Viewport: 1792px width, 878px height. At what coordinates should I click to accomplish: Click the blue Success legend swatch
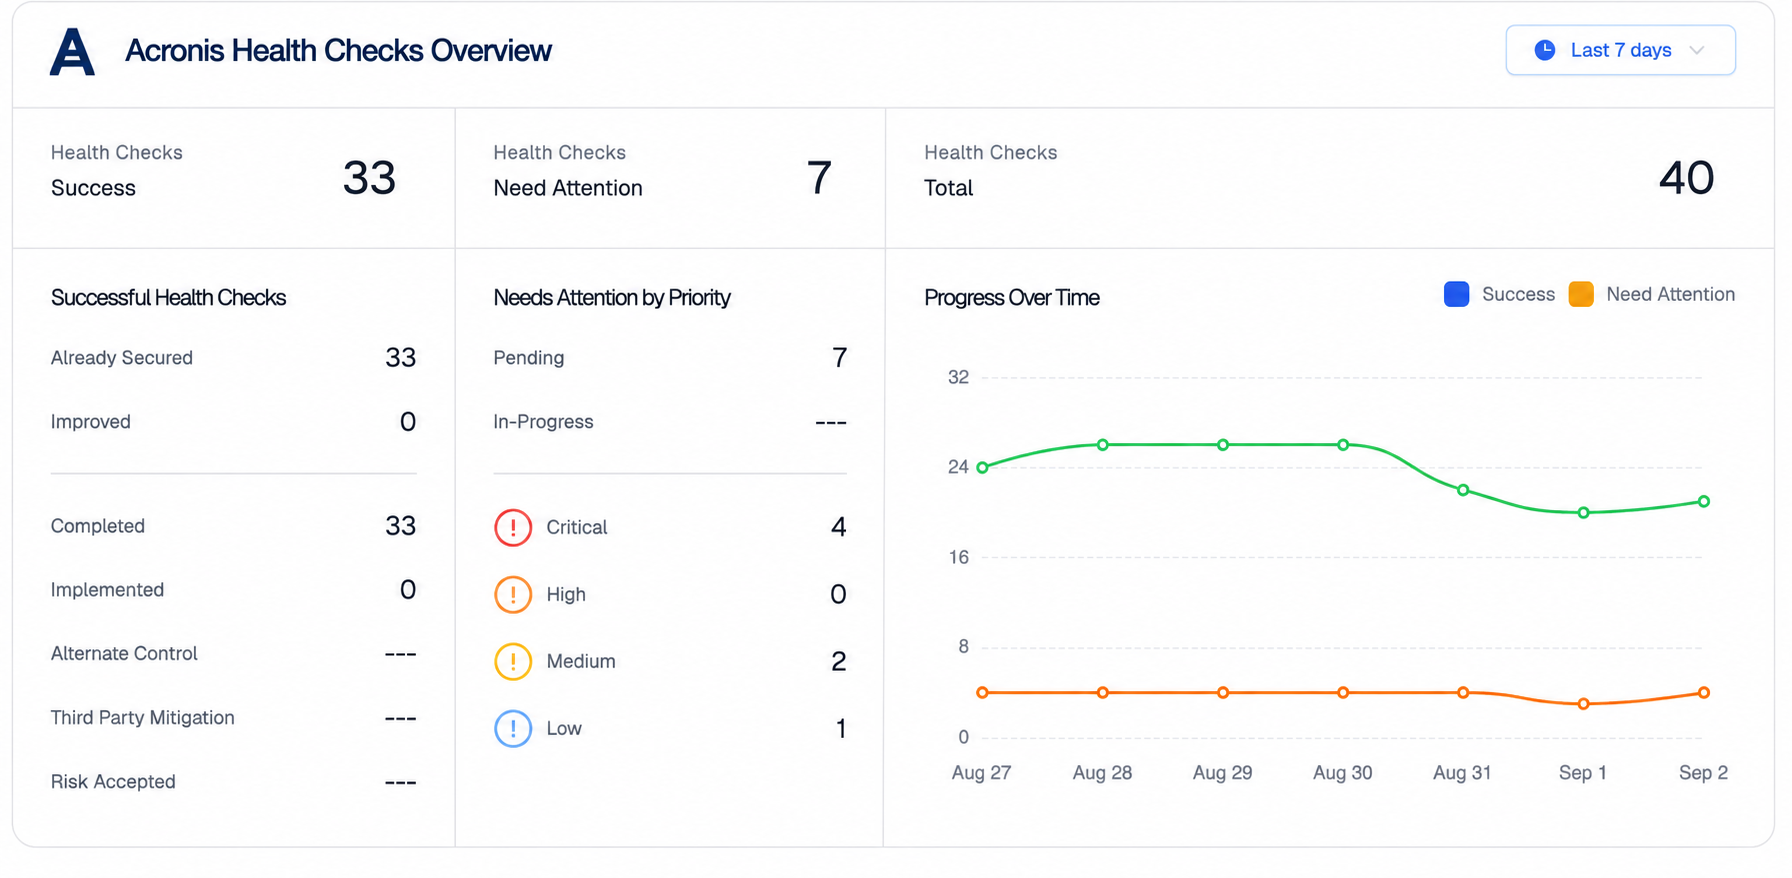(1456, 294)
